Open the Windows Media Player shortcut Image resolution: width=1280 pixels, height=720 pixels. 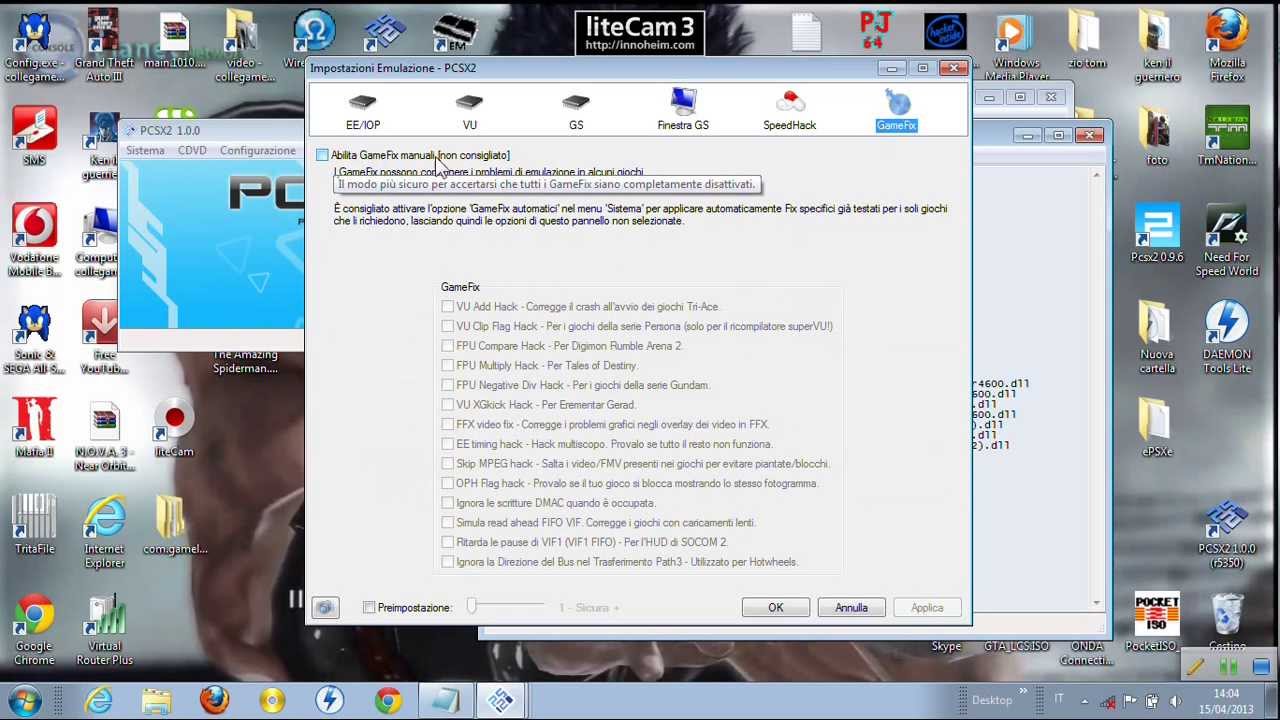point(1017,47)
